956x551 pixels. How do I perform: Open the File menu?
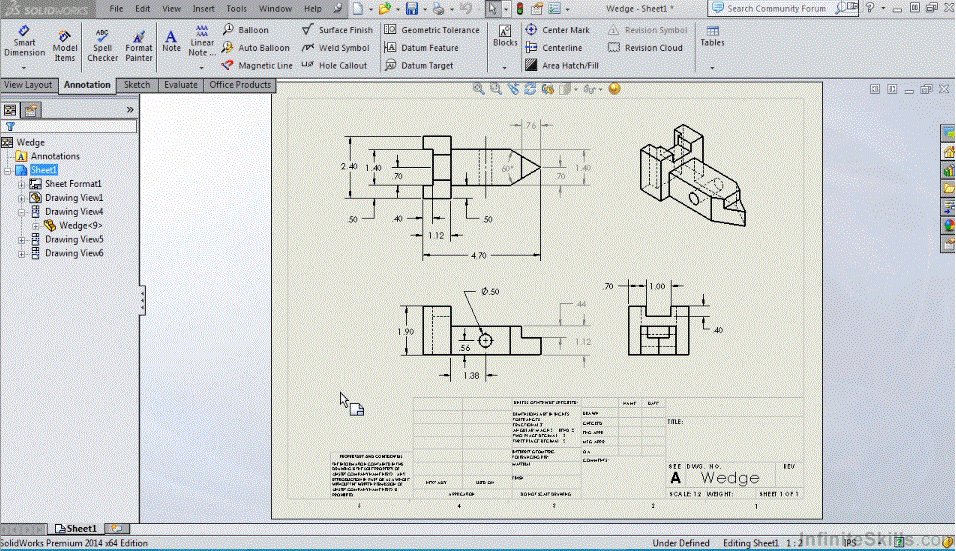point(116,9)
